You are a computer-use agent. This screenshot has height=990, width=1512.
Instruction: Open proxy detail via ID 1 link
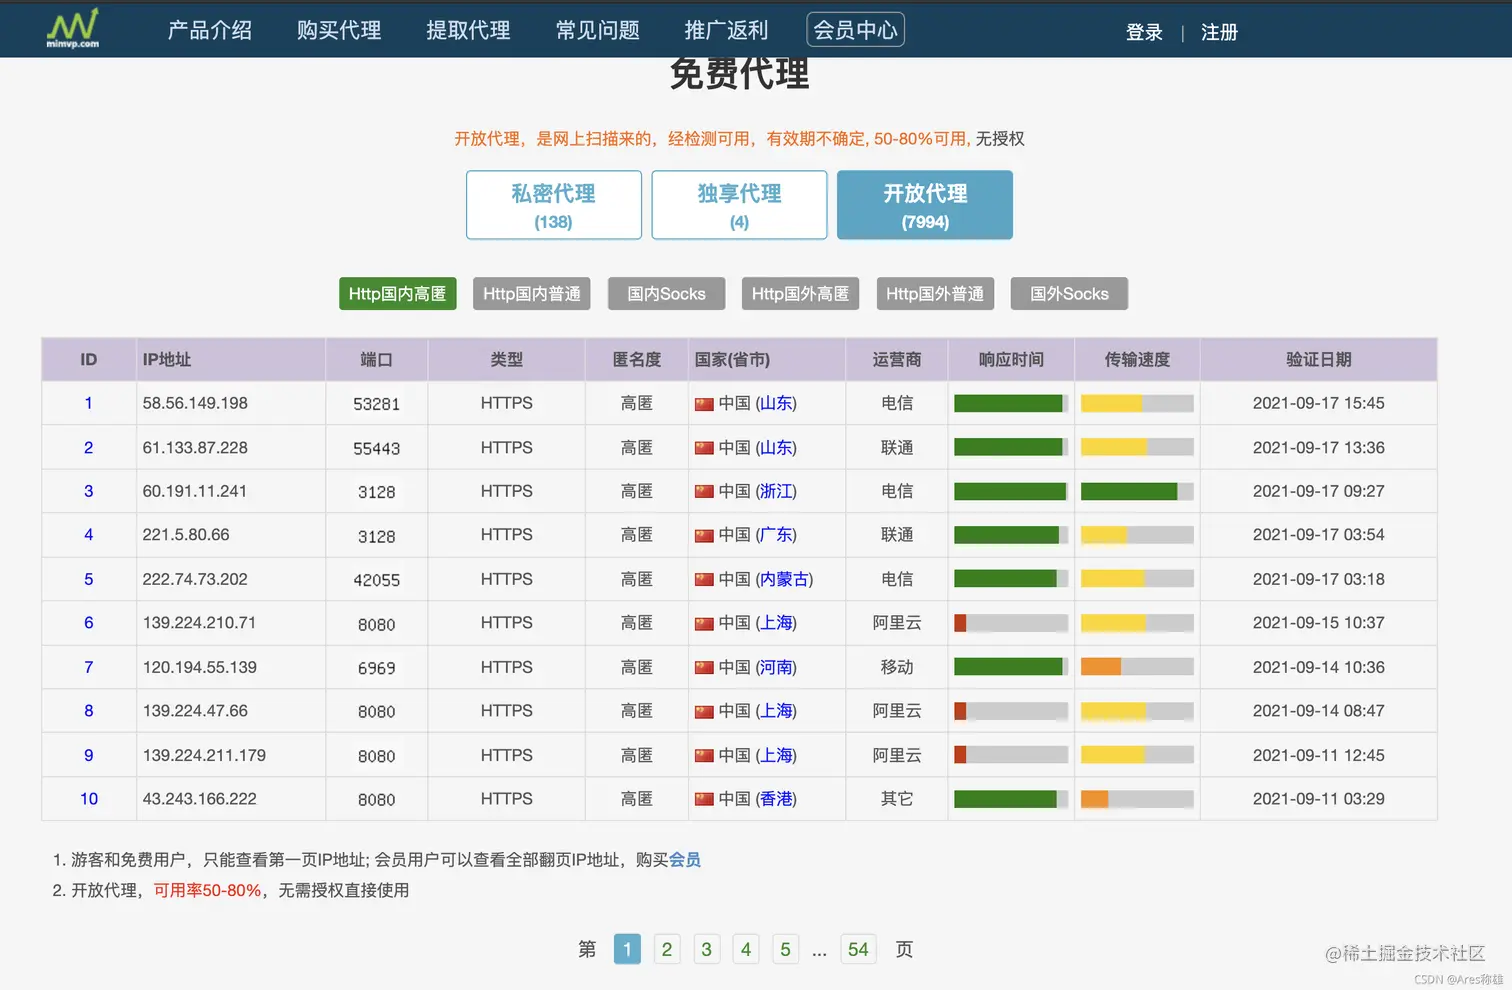pos(88,403)
